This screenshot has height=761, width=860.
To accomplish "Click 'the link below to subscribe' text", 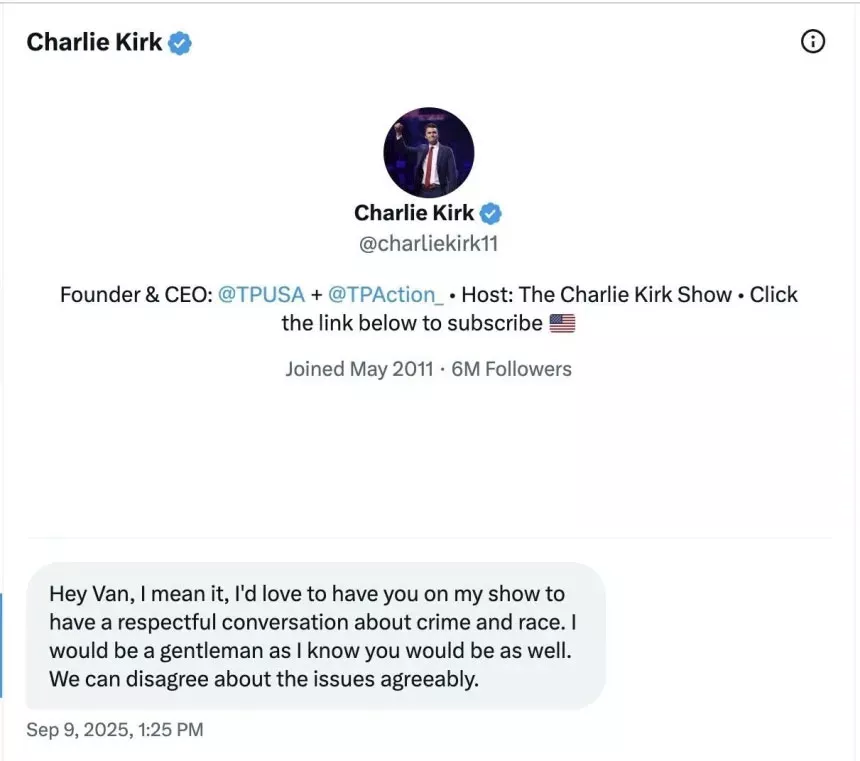I will [x=412, y=323].
